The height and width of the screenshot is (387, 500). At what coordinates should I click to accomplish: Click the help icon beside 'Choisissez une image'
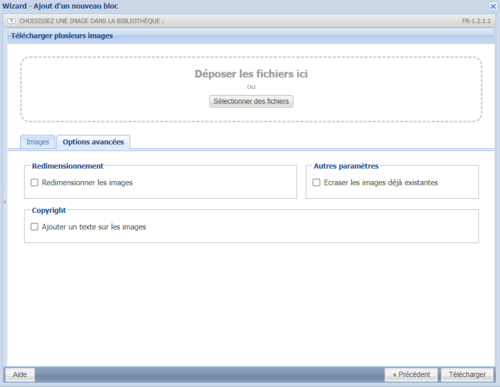click(11, 21)
